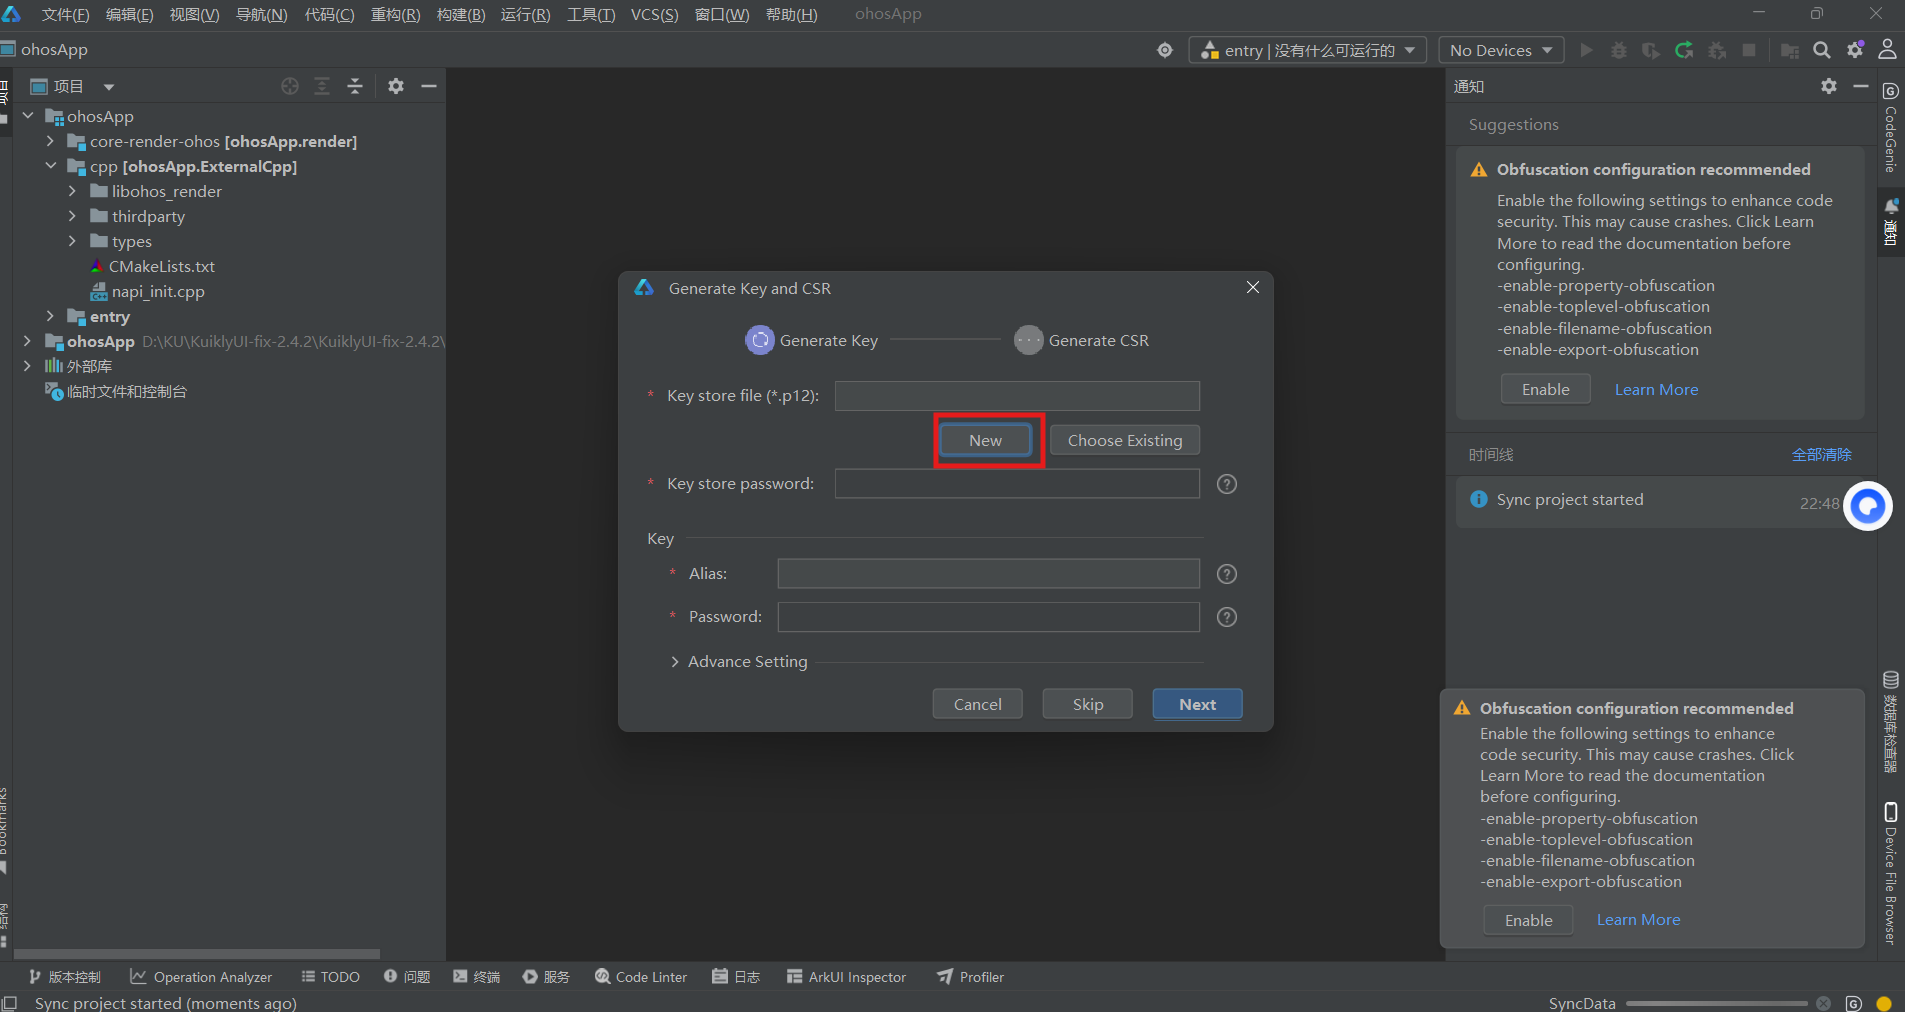Click the Alias input field

tap(988, 574)
